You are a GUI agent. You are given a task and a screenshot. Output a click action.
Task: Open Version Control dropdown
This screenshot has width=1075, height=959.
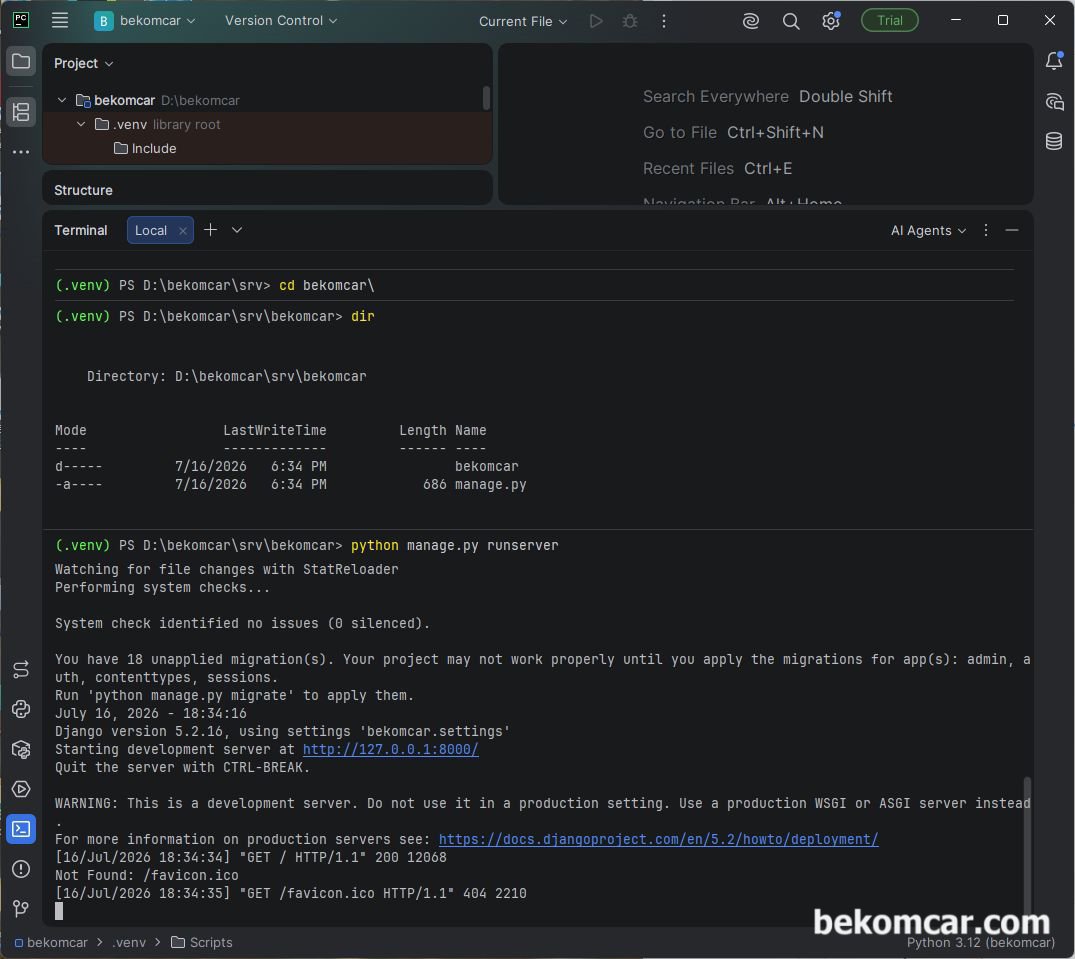[281, 21]
